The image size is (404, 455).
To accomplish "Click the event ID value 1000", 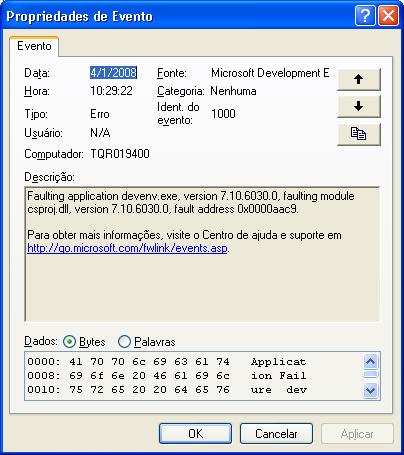I will (223, 114).
